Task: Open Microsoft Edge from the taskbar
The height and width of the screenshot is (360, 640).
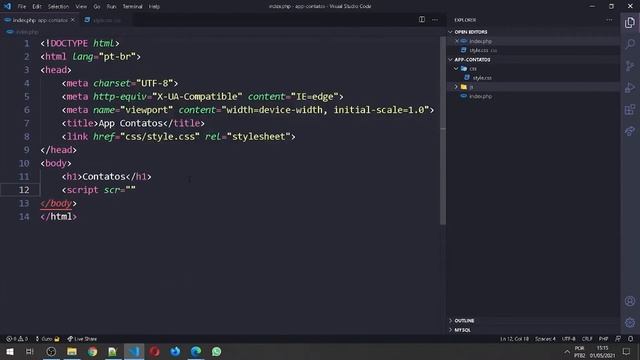Action: (196, 351)
